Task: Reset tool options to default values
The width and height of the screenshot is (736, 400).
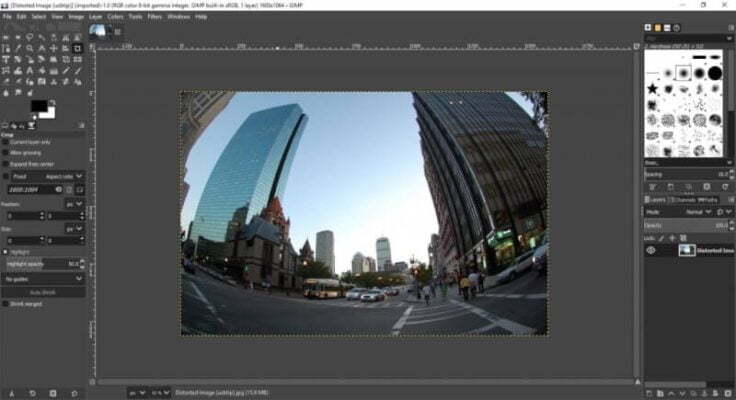Action: pos(74,393)
